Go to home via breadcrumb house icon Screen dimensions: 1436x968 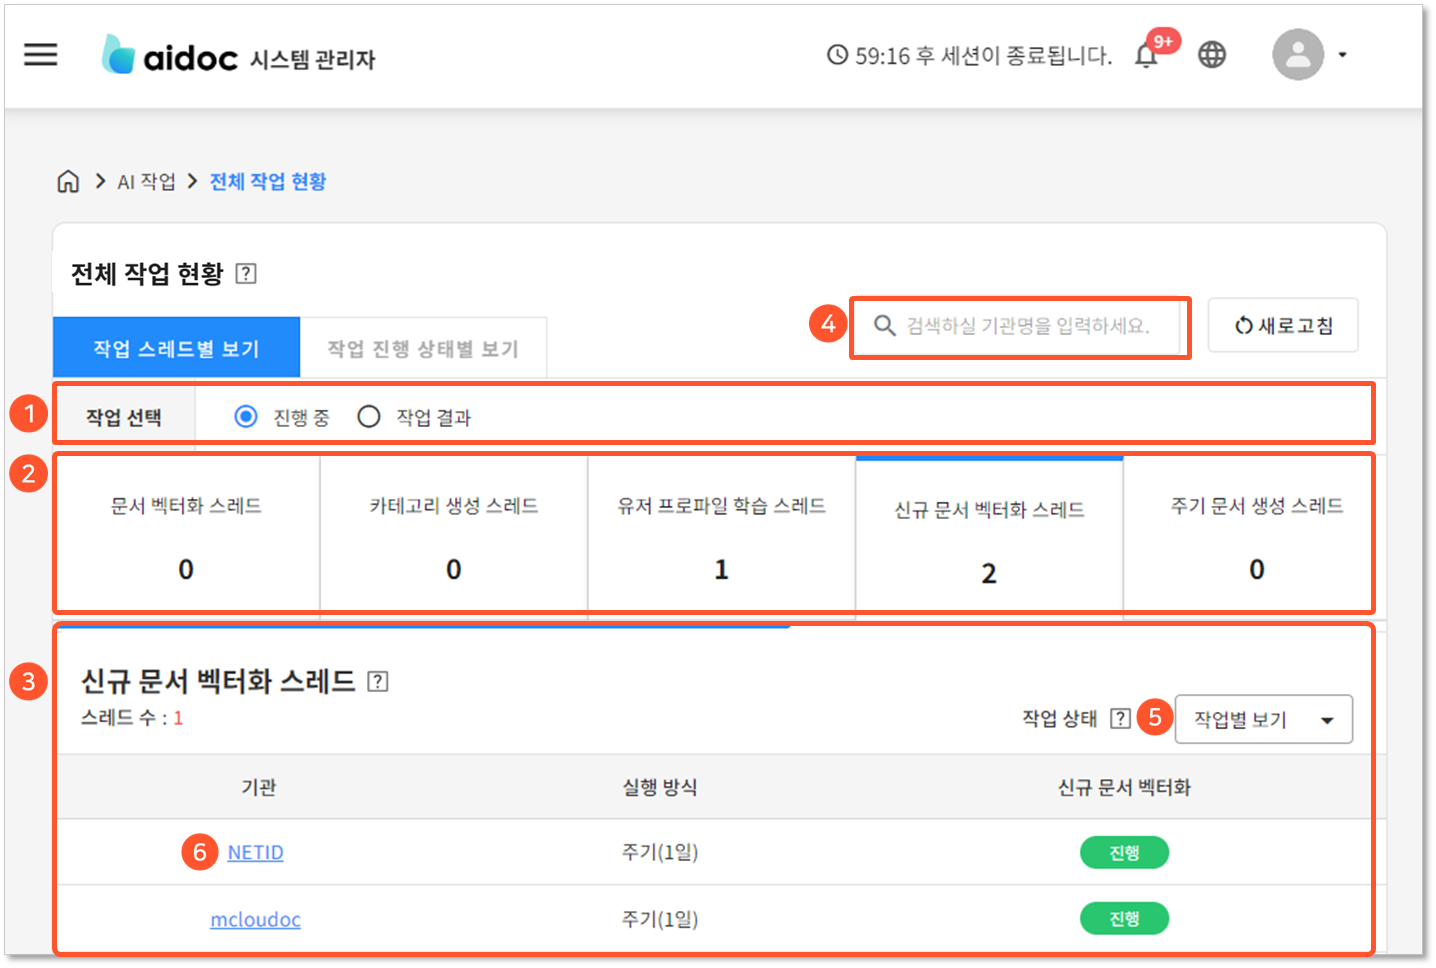click(68, 181)
